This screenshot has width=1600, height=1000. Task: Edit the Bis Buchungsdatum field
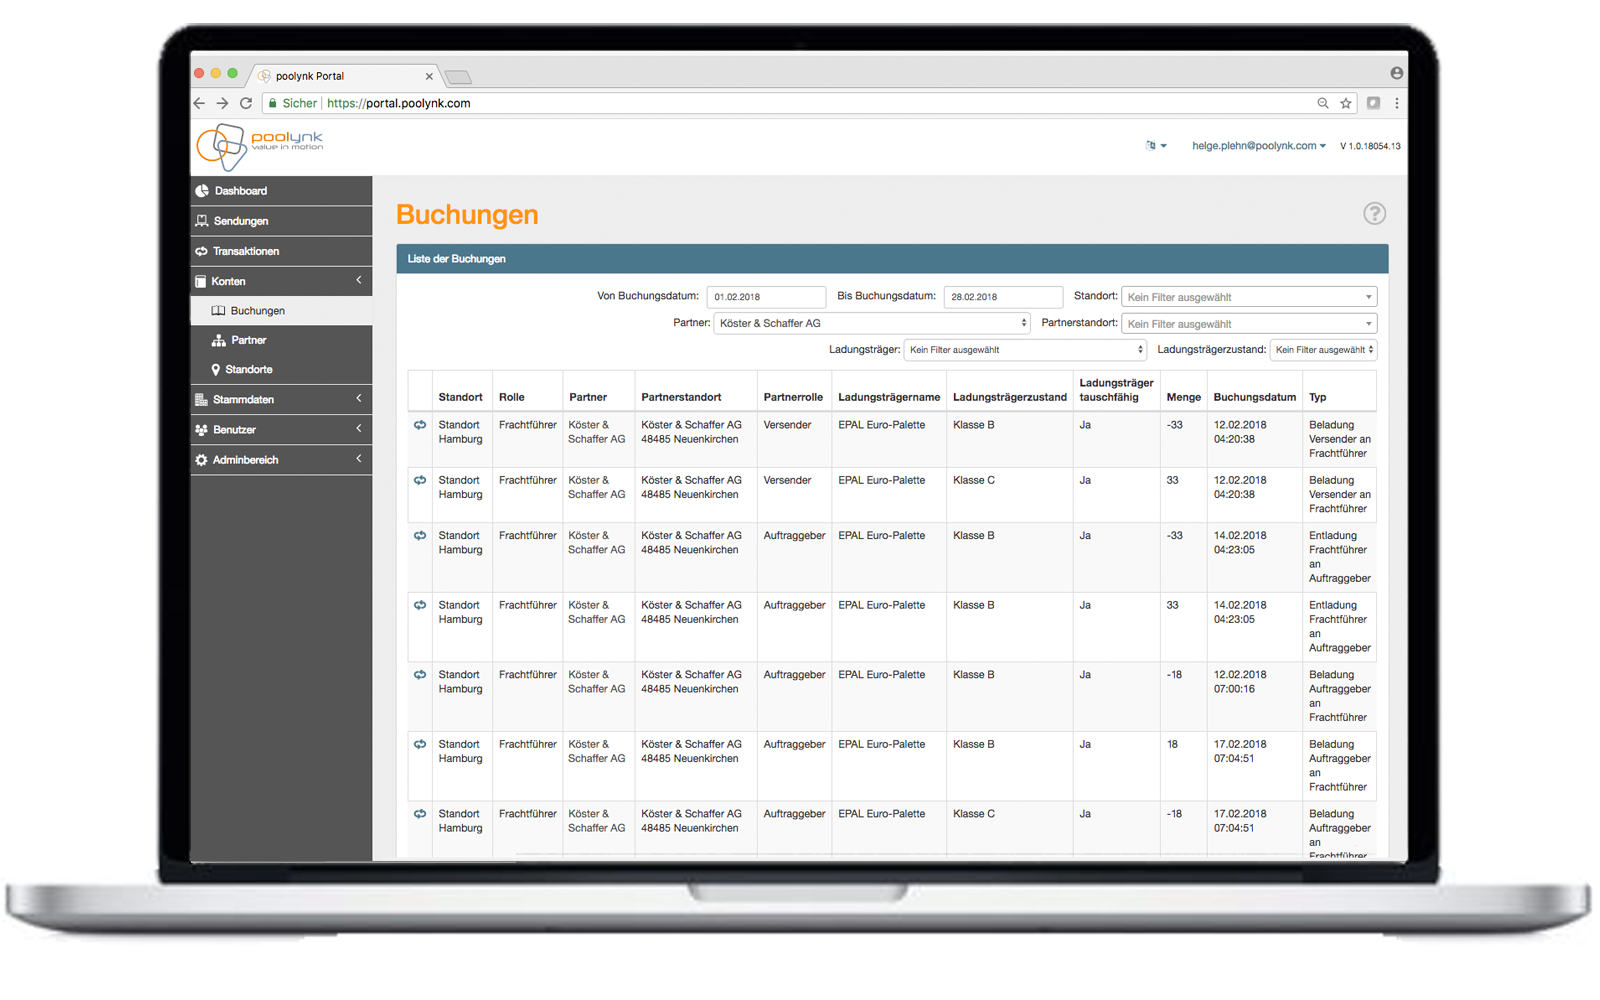click(x=1003, y=297)
